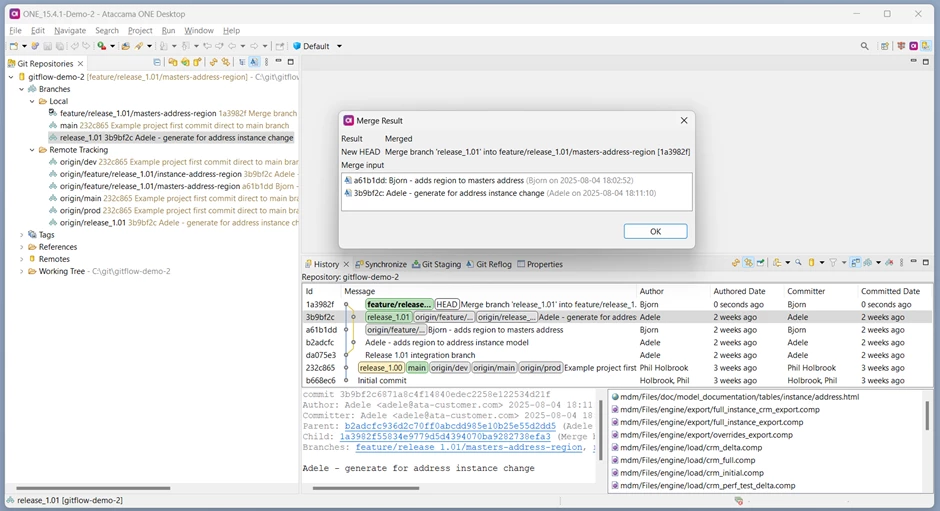Open the File menu
940x511 pixels.
pyautogui.click(x=16, y=31)
